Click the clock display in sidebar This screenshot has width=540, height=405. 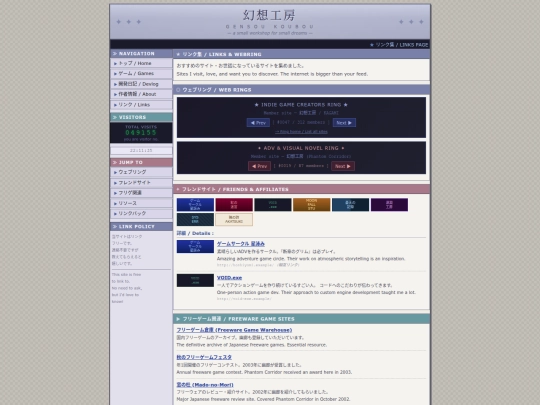[141, 150]
